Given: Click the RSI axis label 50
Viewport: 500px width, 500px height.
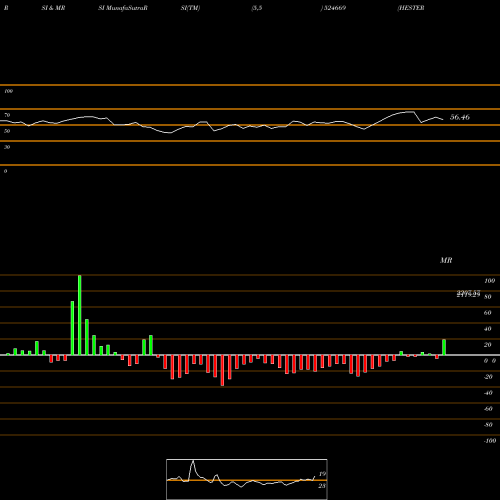Looking at the screenshot, I should click(x=7, y=131).
